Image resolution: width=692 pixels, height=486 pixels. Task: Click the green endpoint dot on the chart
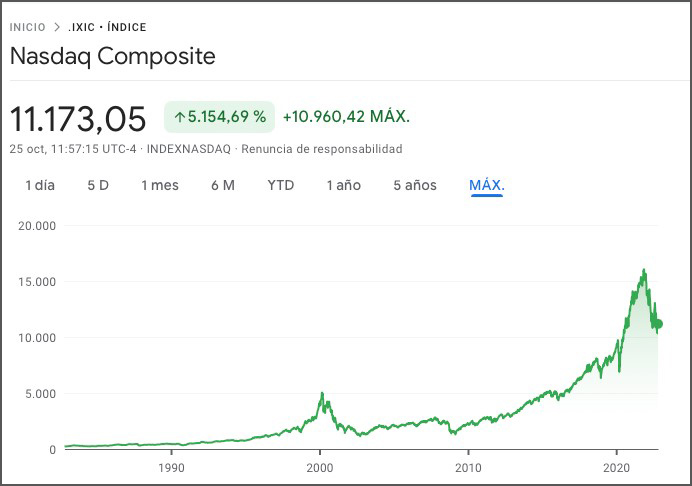[657, 324]
